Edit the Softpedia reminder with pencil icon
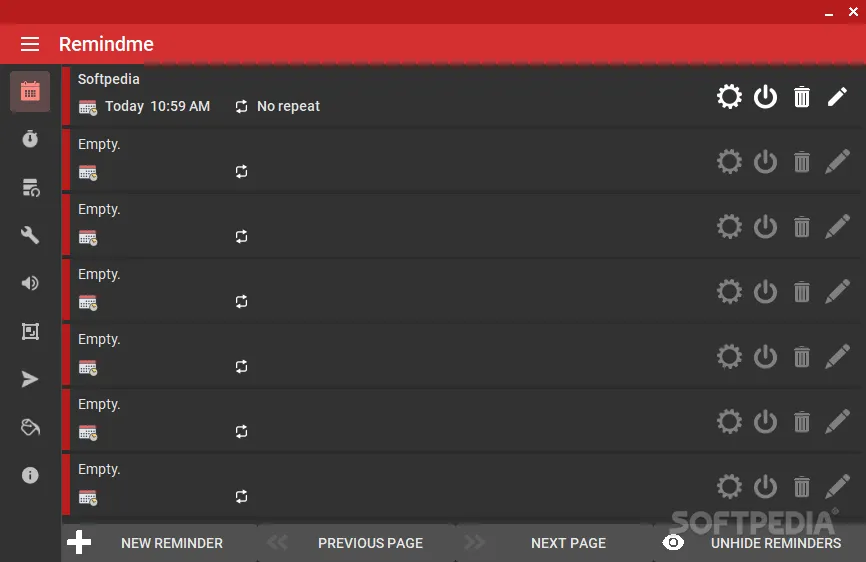The image size is (866, 562). coord(837,97)
